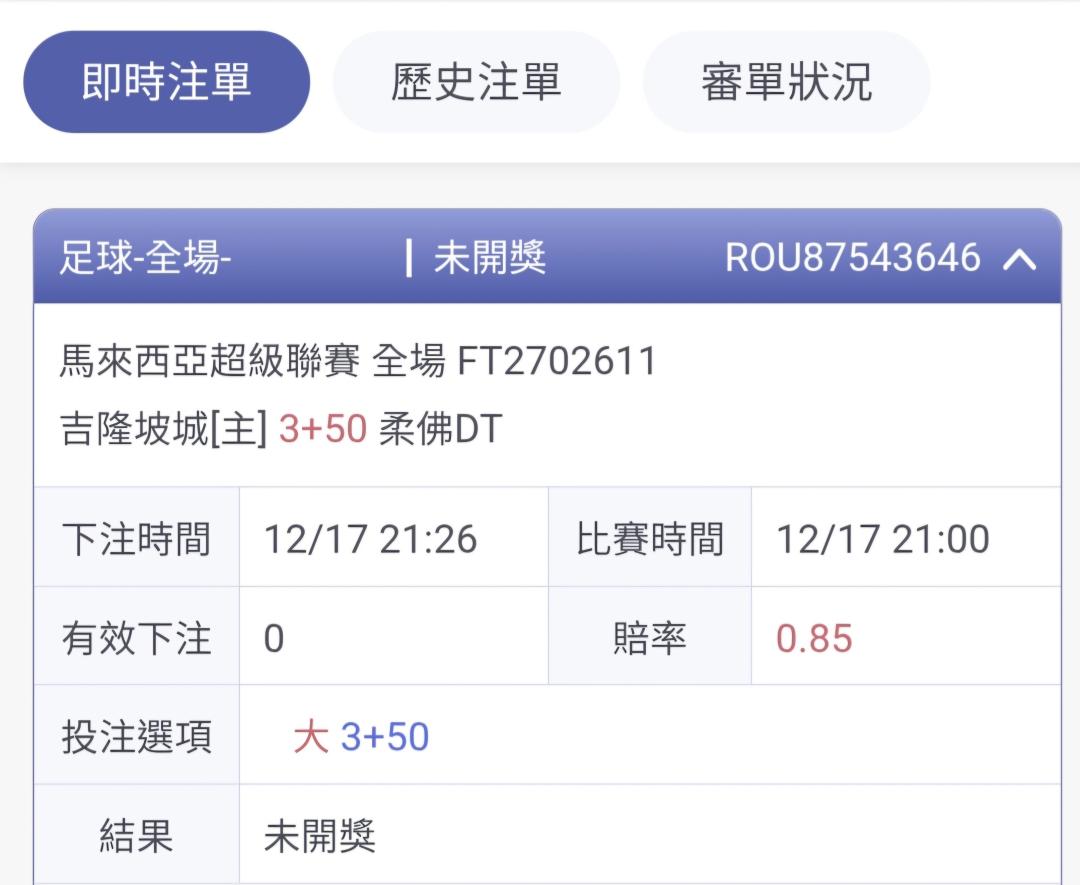This screenshot has width=1080, height=885.
Task: Collapse the bet slip with the chevron arrow
Action: coord(1019,259)
